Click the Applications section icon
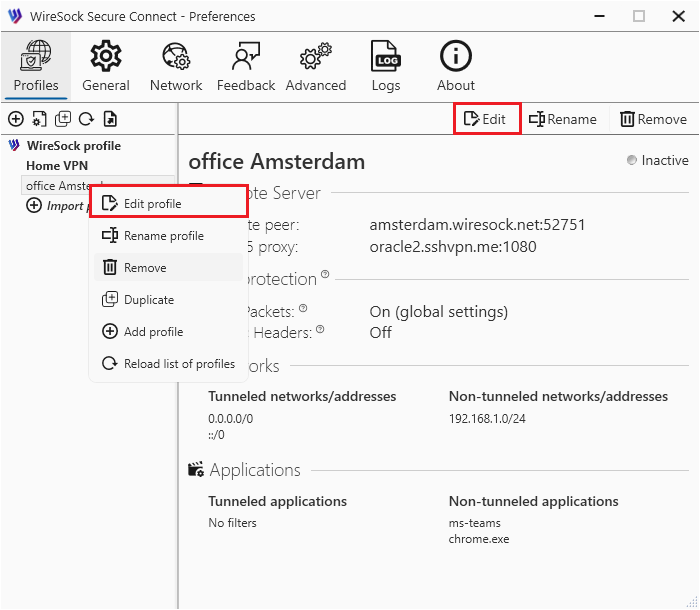 tap(196, 470)
